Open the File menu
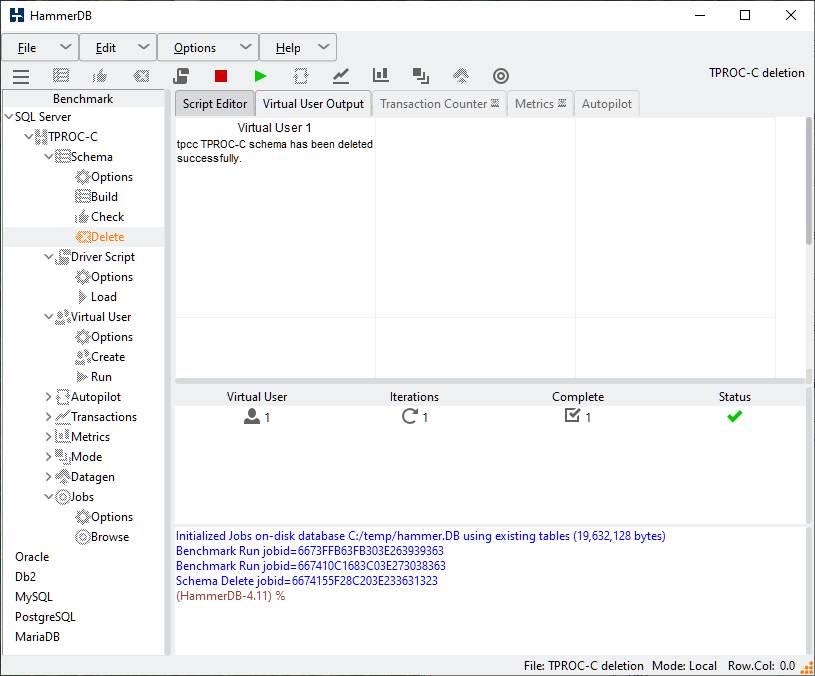Screen dimensions: 815x676 click(40, 48)
